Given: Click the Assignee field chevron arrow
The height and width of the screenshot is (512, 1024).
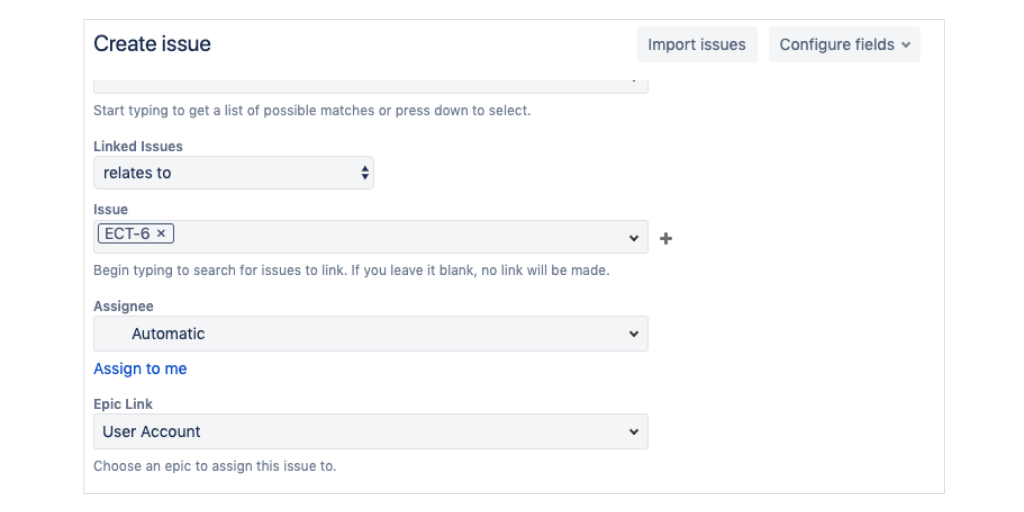Looking at the screenshot, I should [633, 334].
